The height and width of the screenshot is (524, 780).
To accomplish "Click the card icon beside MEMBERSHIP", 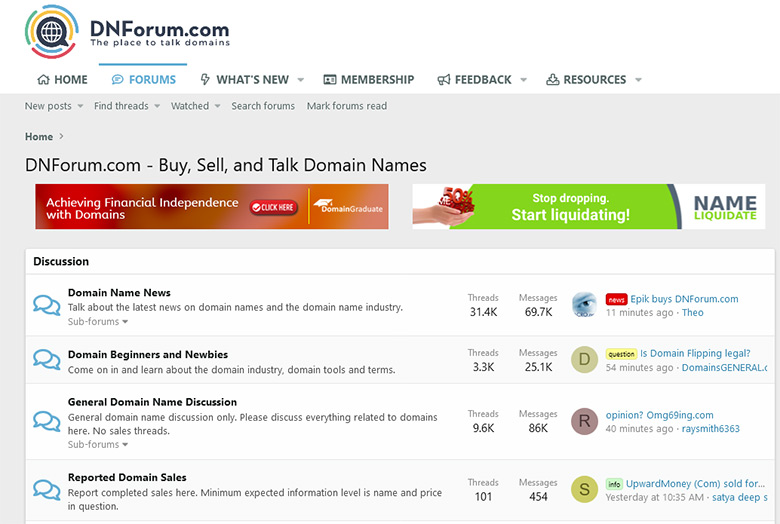I will [329, 80].
